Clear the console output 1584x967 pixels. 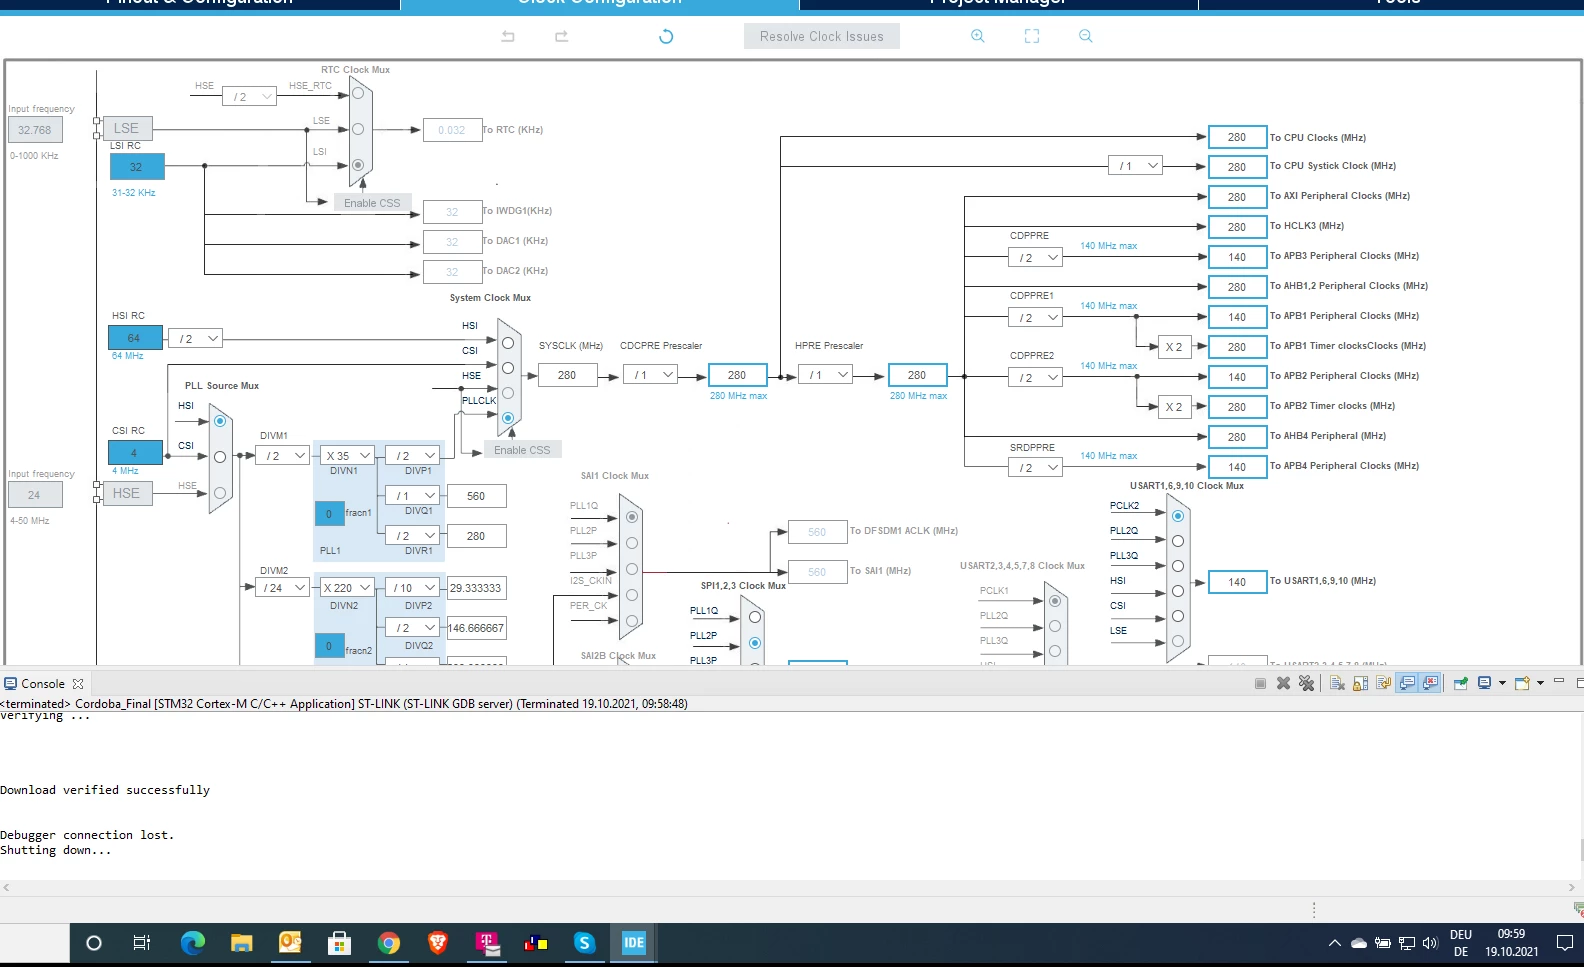coord(1337,683)
